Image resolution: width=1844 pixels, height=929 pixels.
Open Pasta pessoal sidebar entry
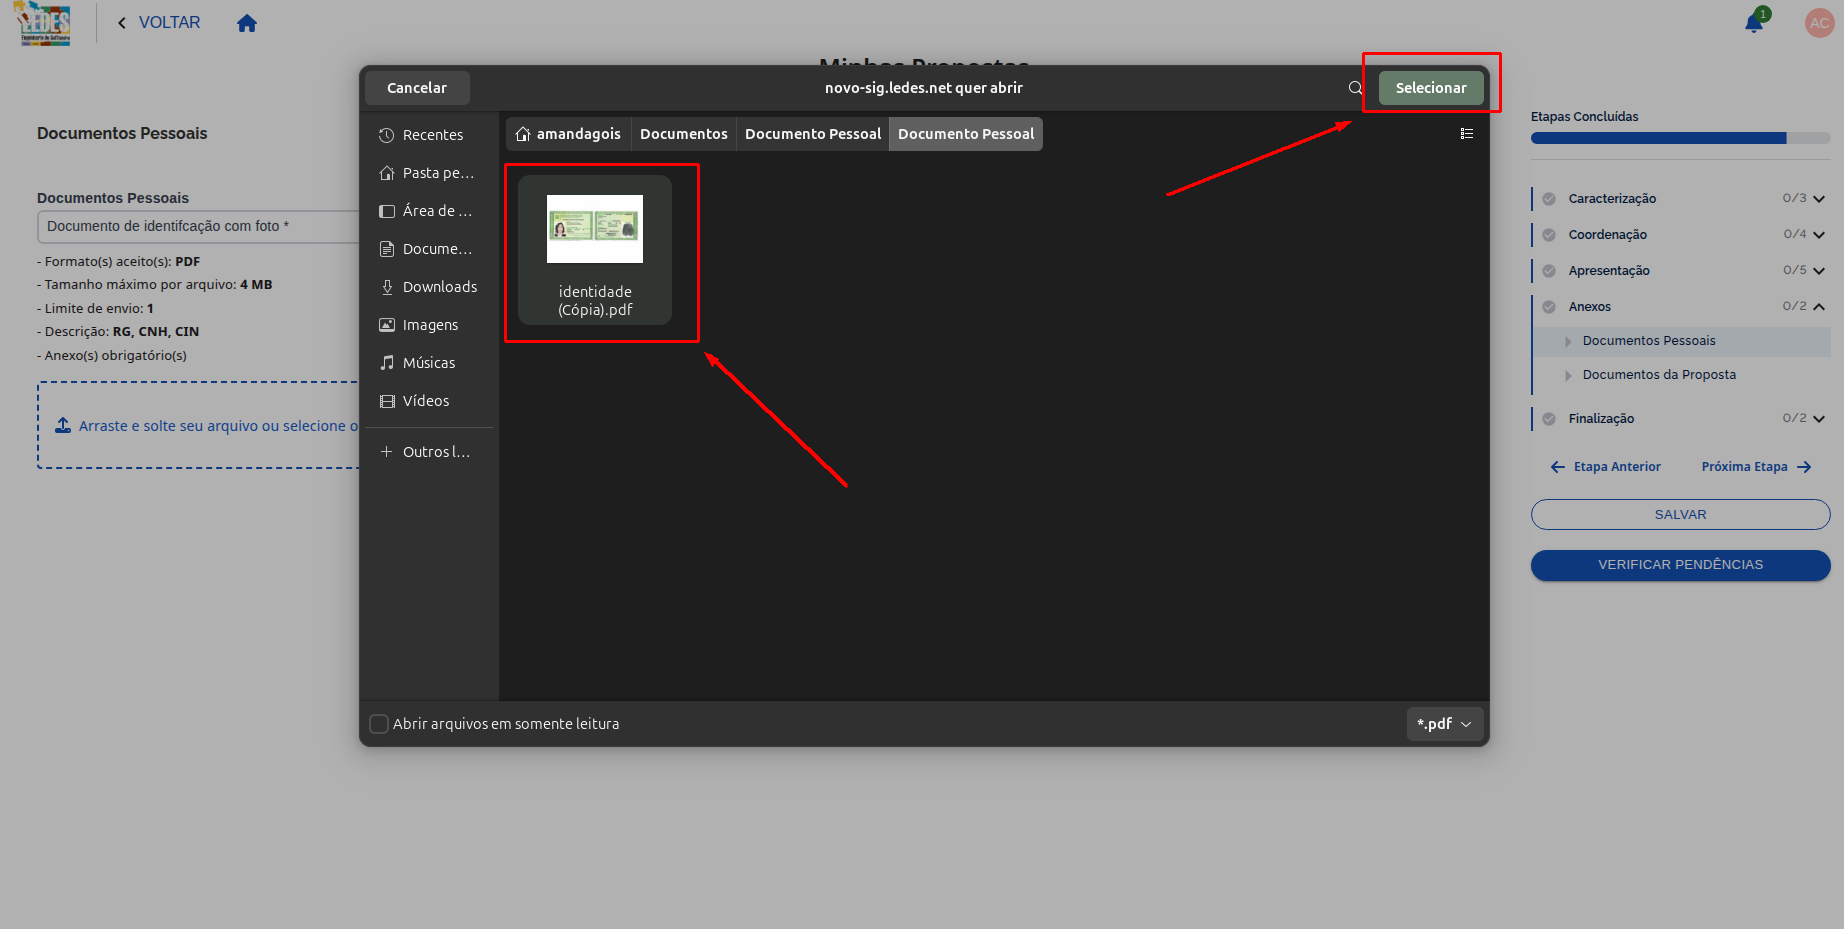(430, 173)
